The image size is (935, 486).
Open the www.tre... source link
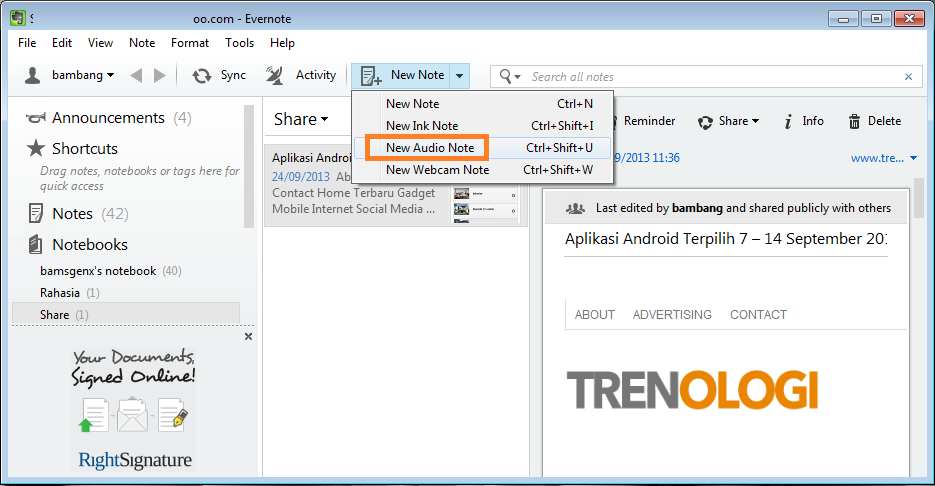click(877, 158)
